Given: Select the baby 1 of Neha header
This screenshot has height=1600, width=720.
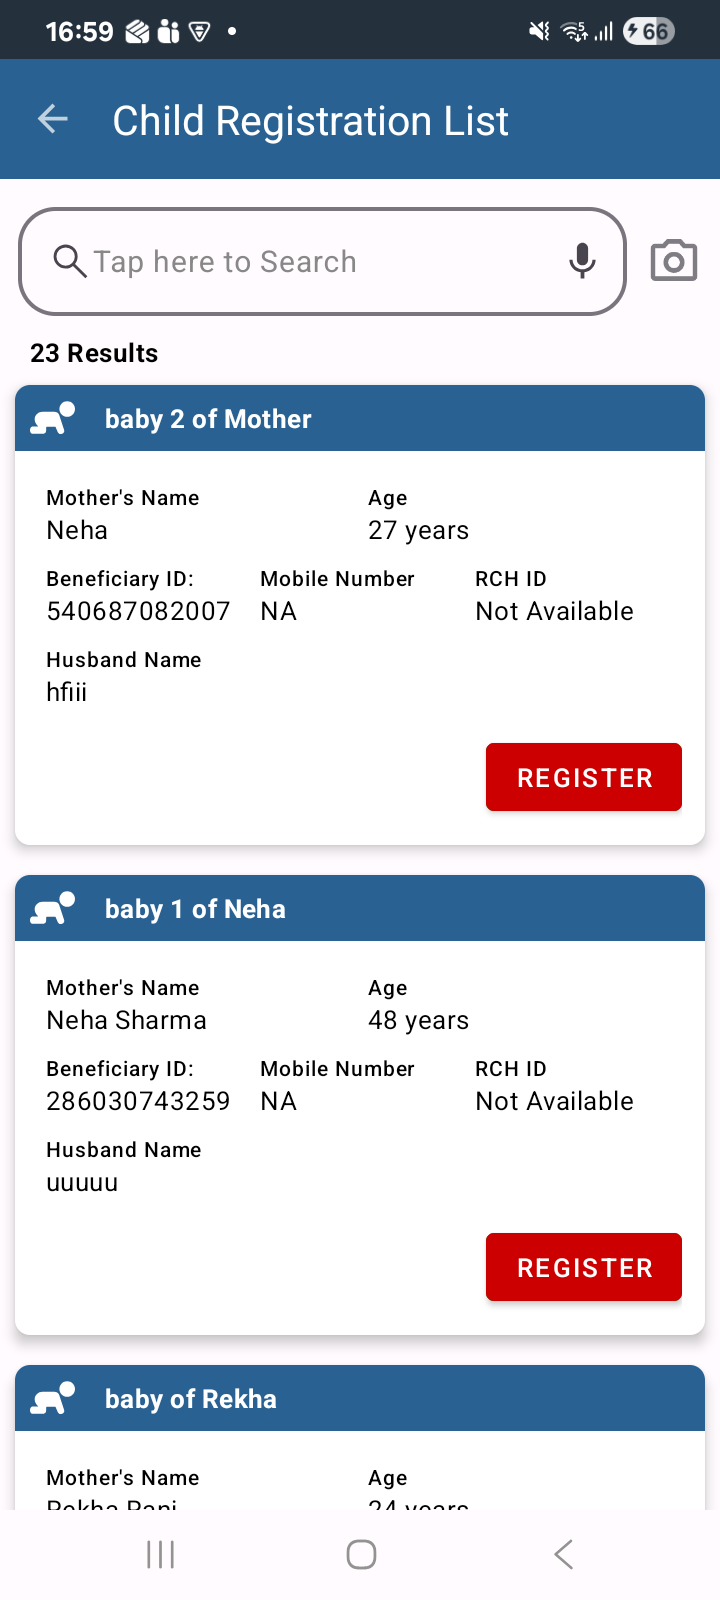Looking at the screenshot, I should pos(360,908).
